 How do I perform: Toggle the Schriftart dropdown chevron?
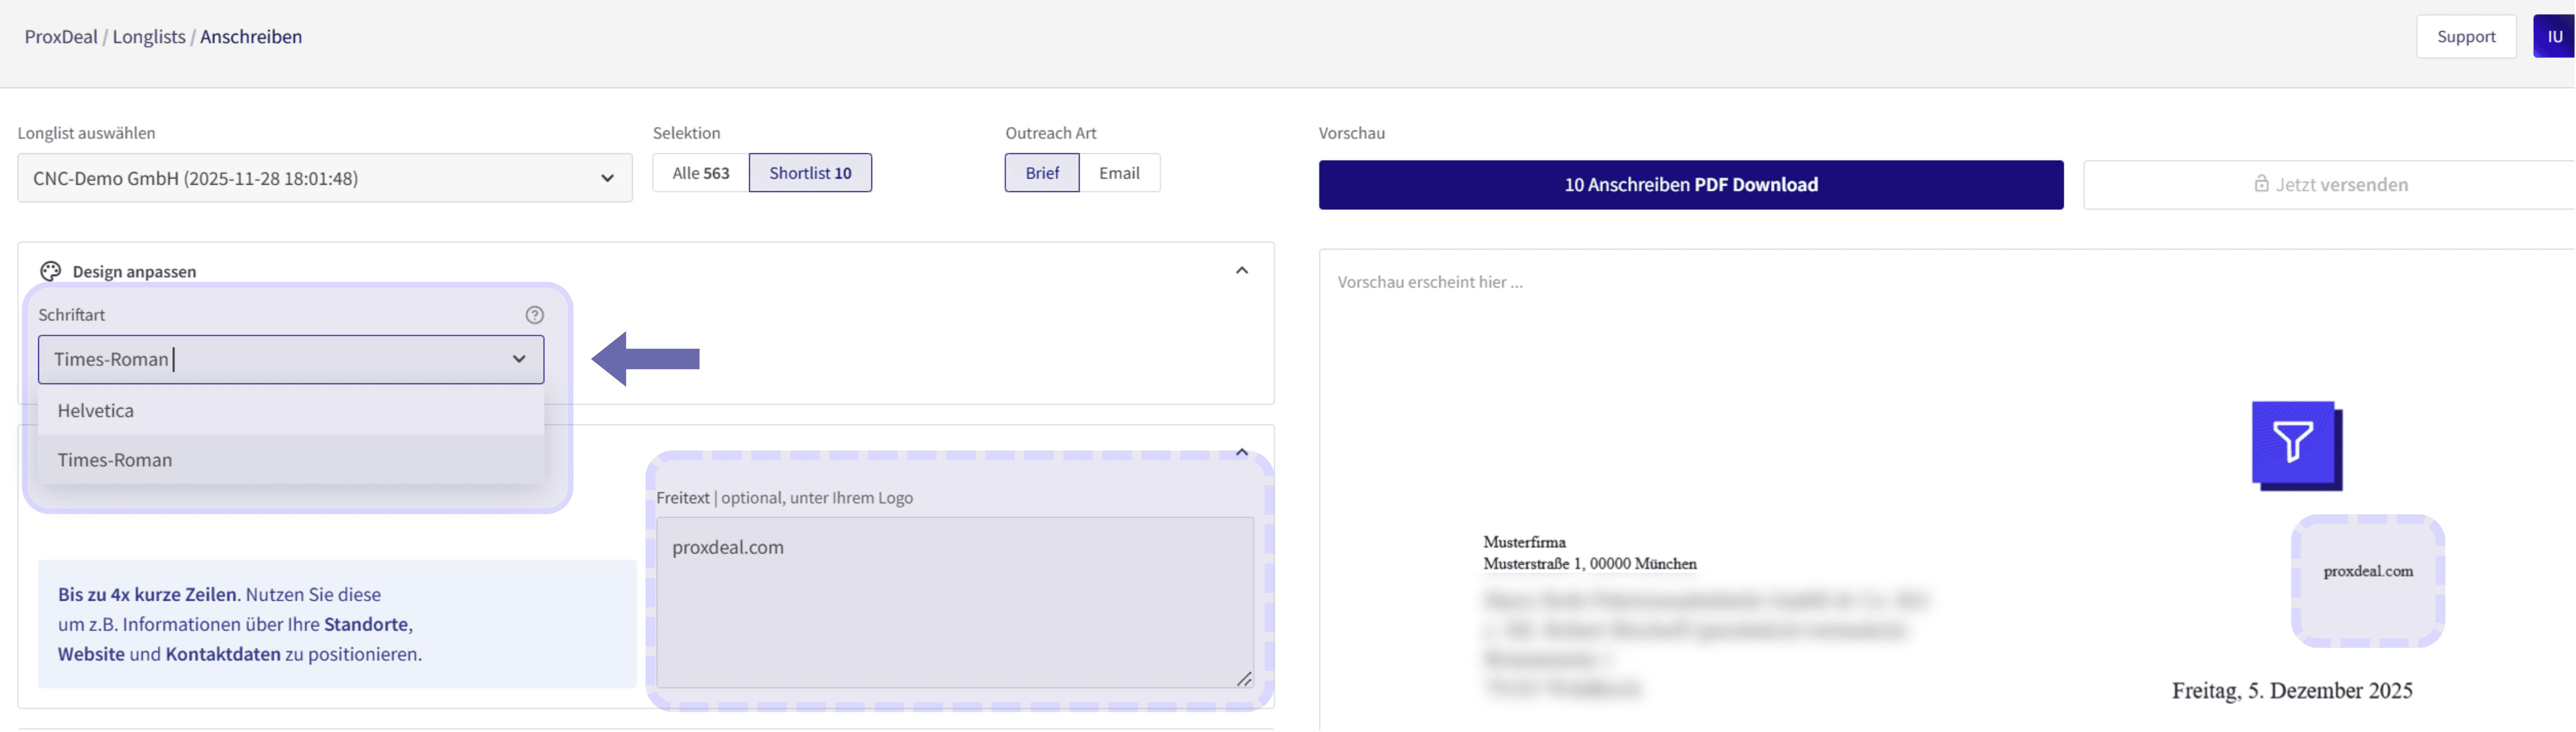click(519, 359)
